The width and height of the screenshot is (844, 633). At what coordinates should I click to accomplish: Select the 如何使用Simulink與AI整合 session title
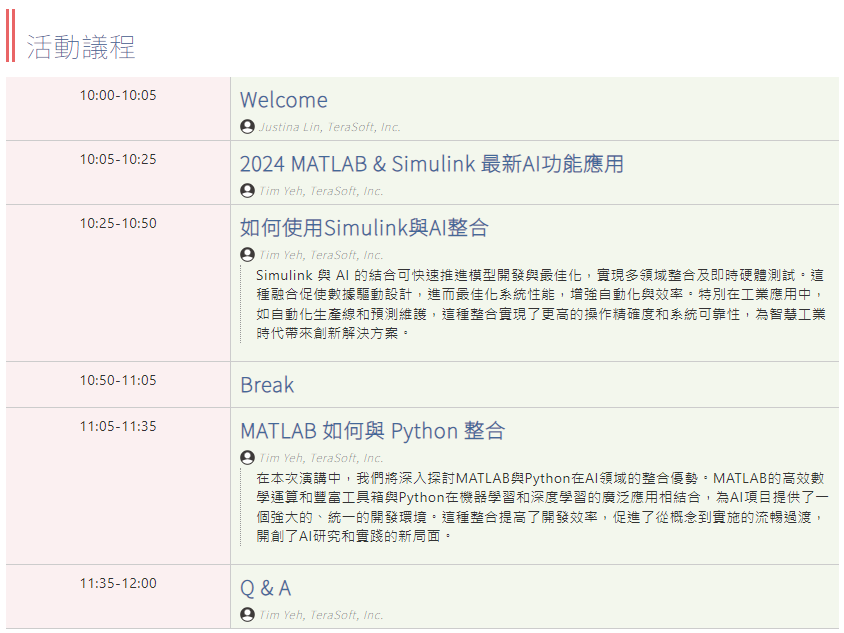click(x=364, y=228)
